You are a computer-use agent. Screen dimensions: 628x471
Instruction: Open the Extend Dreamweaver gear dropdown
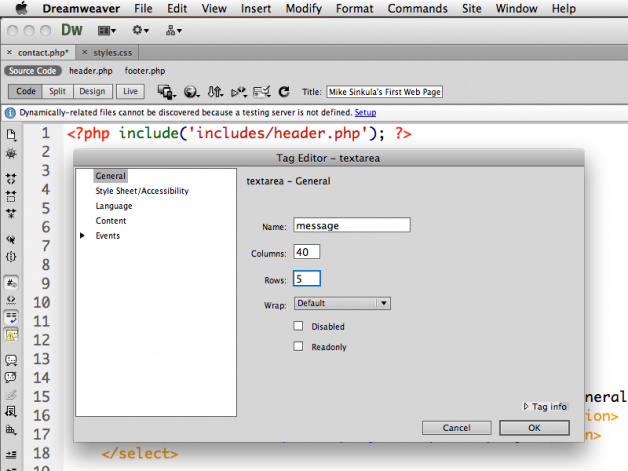pyautogui.click(x=140, y=30)
